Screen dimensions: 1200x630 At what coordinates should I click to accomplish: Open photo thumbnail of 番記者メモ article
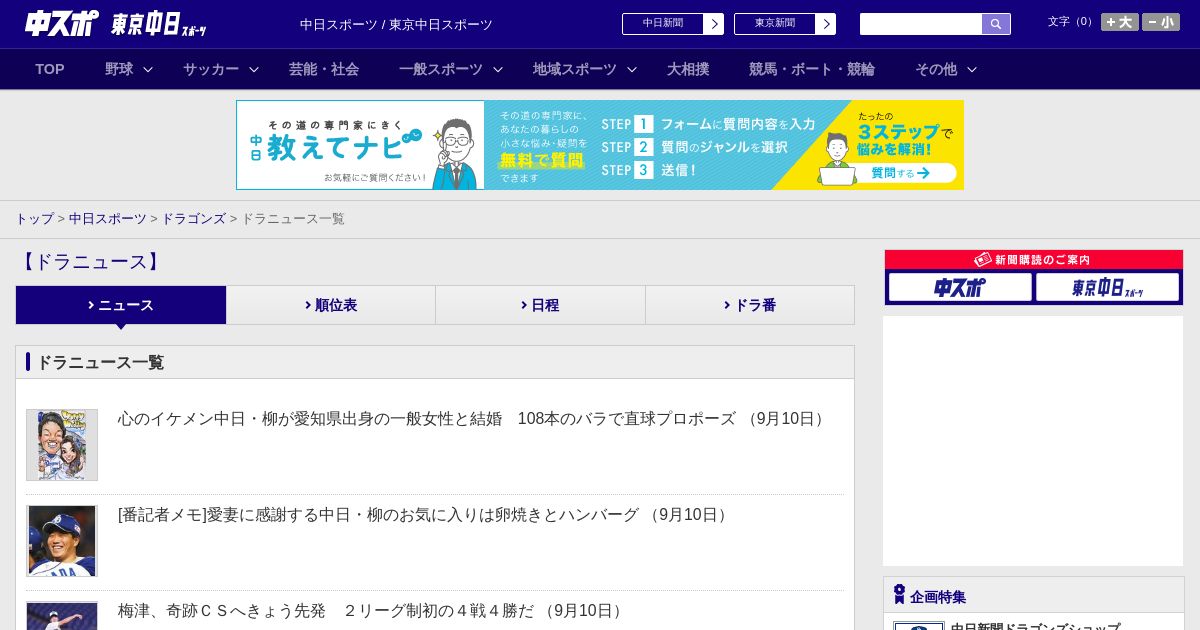click(62, 541)
